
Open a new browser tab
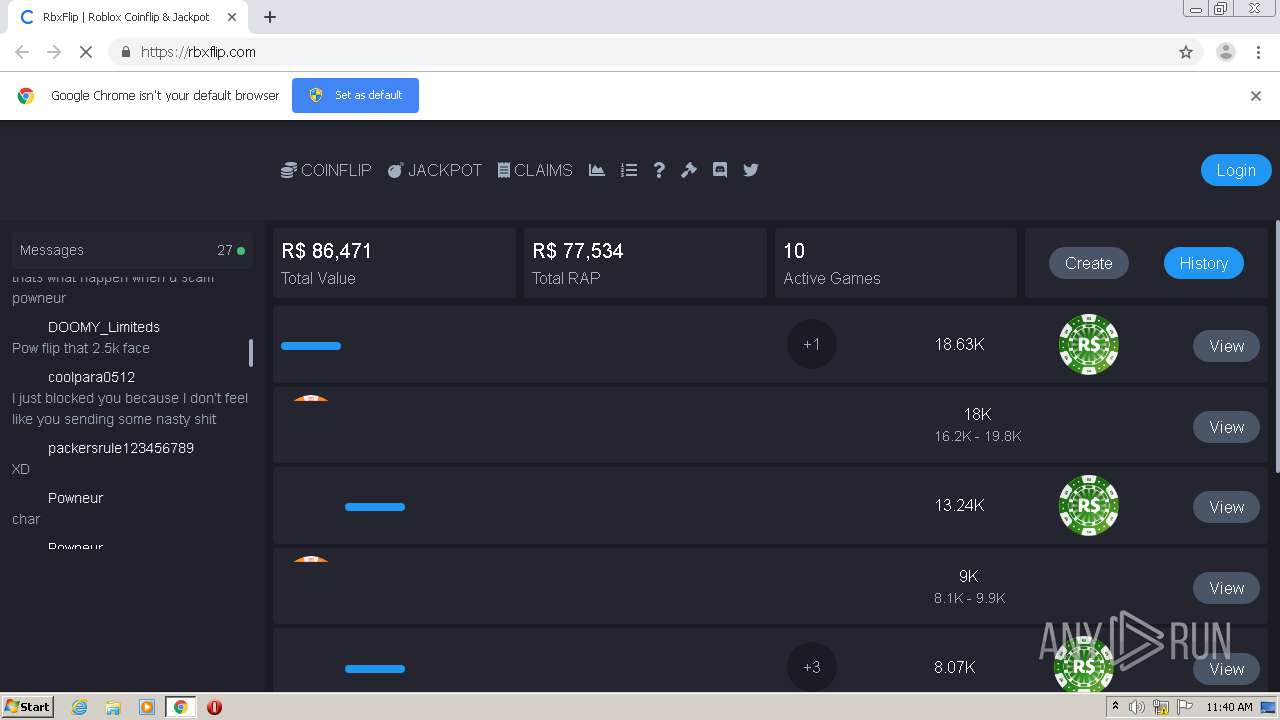(x=270, y=17)
